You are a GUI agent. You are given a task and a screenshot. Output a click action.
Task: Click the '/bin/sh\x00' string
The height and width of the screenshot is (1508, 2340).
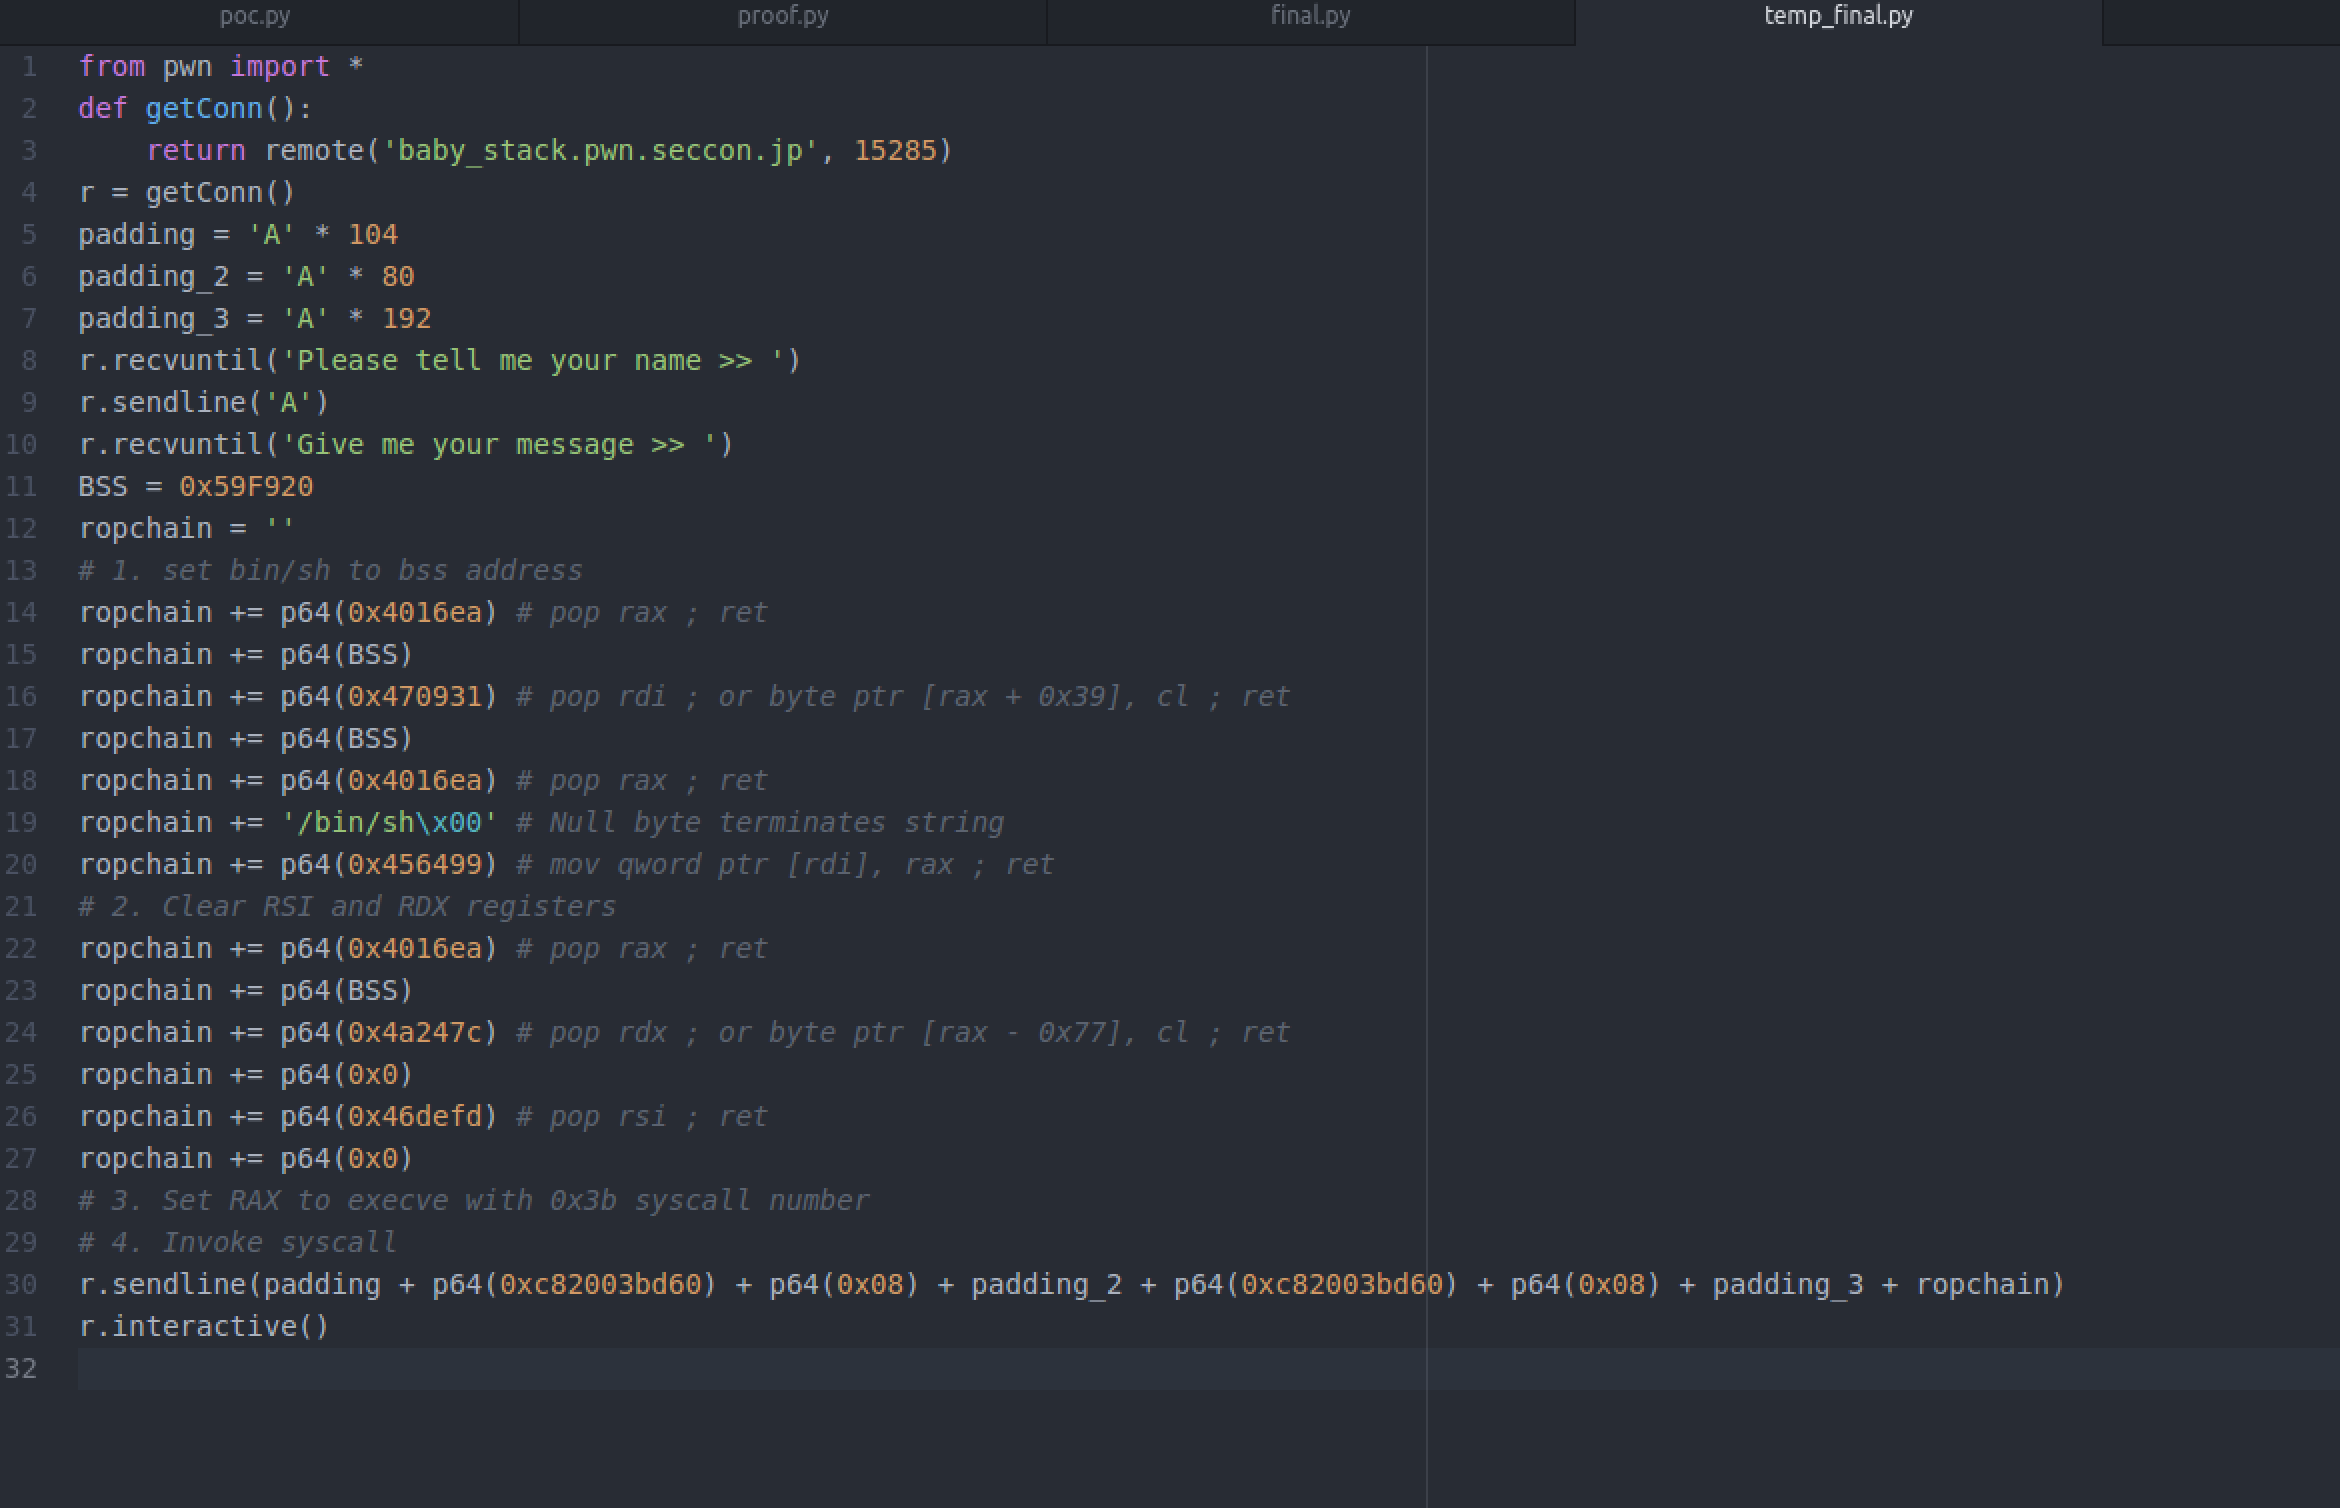point(389,823)
